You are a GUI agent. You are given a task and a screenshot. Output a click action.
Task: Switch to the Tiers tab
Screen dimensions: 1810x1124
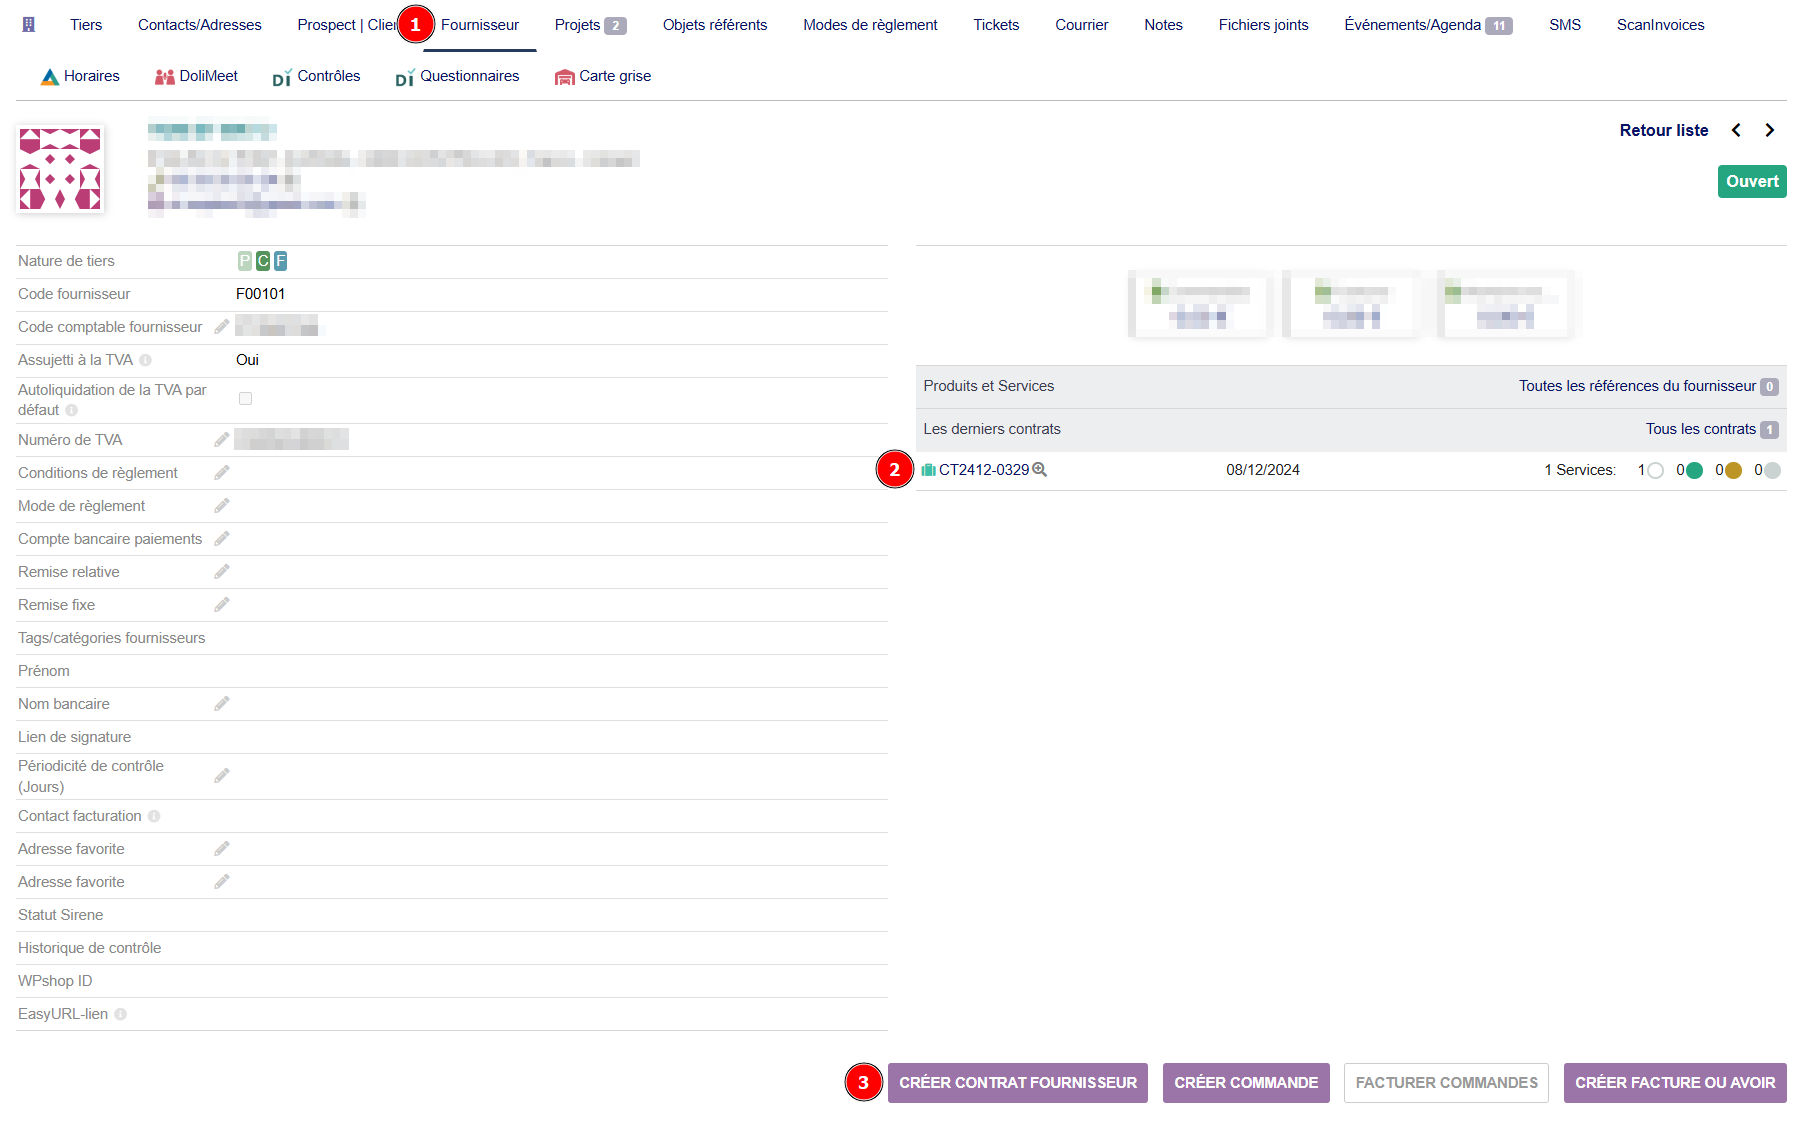click(86, 25)
